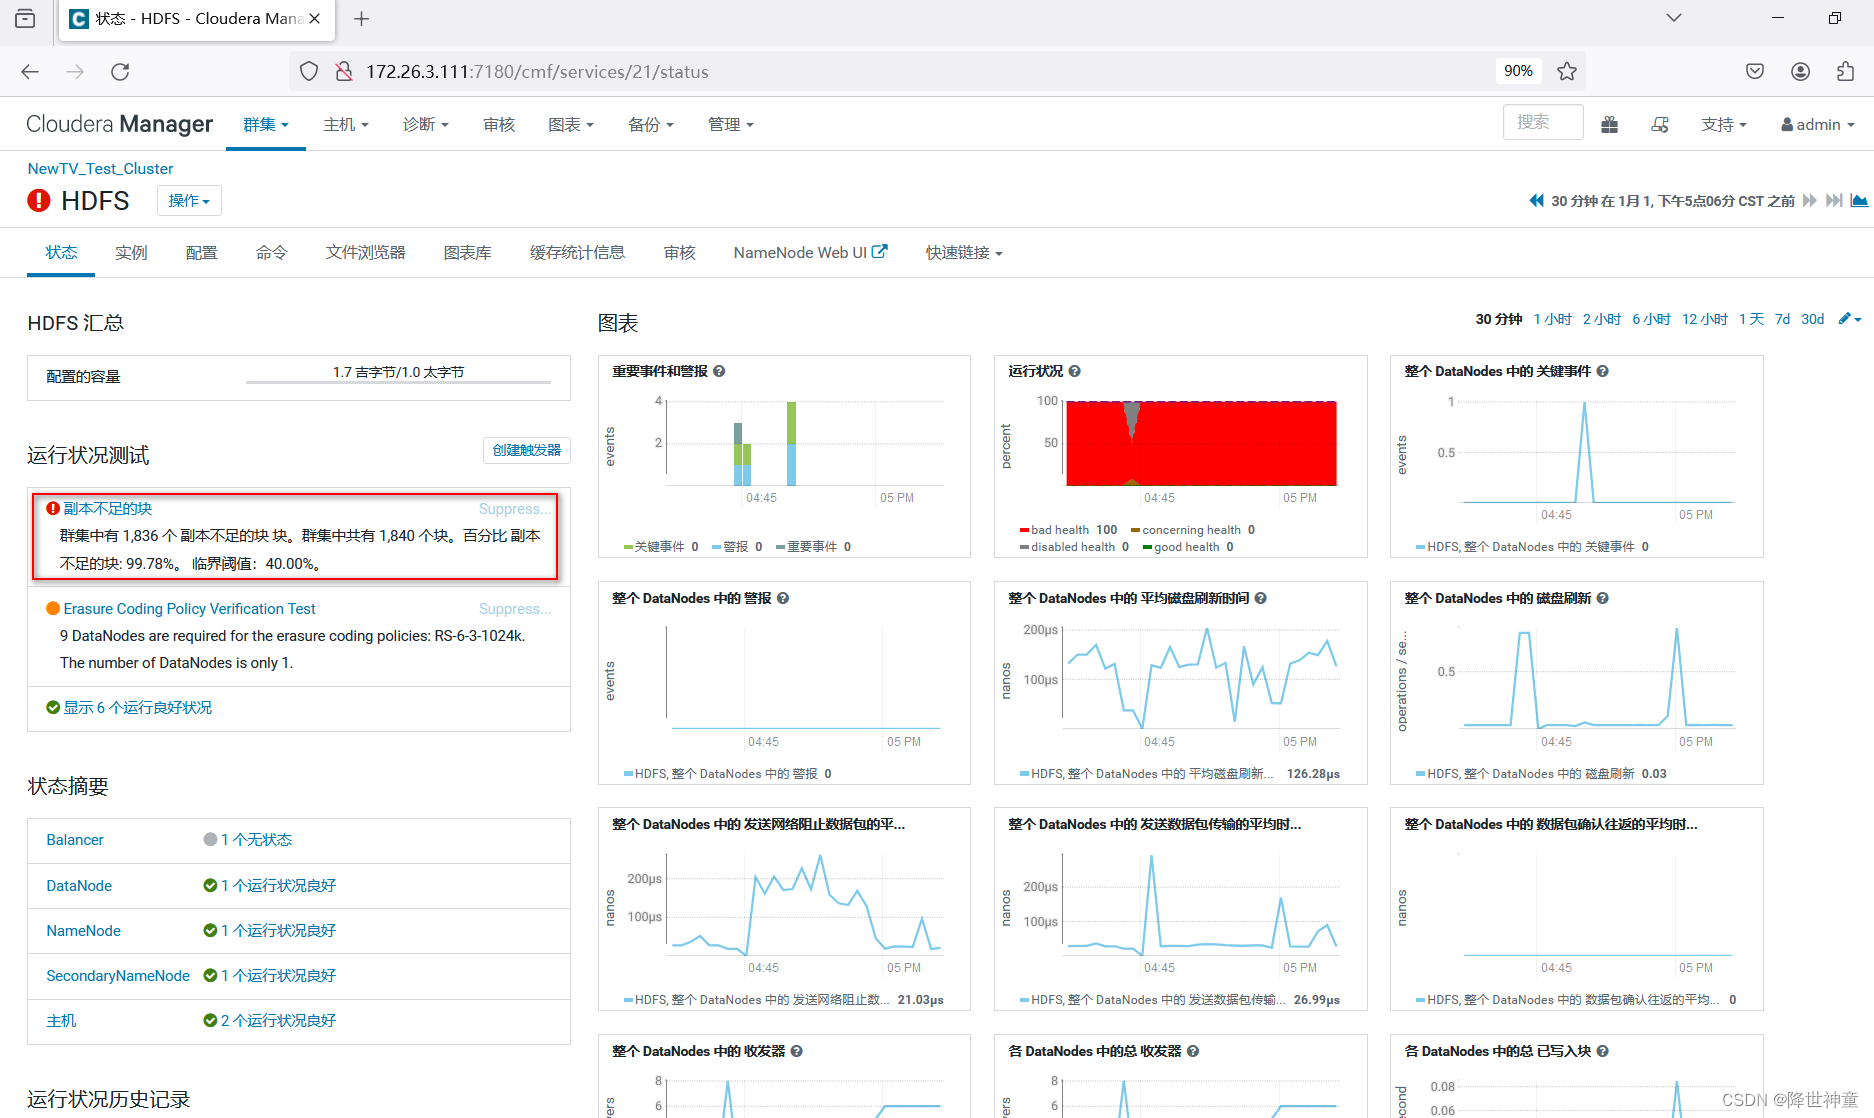The height and width of the screenshot is (1118, 1874).
Task: Open chart edit pencil dropdown
Action: coord(1850,319)
